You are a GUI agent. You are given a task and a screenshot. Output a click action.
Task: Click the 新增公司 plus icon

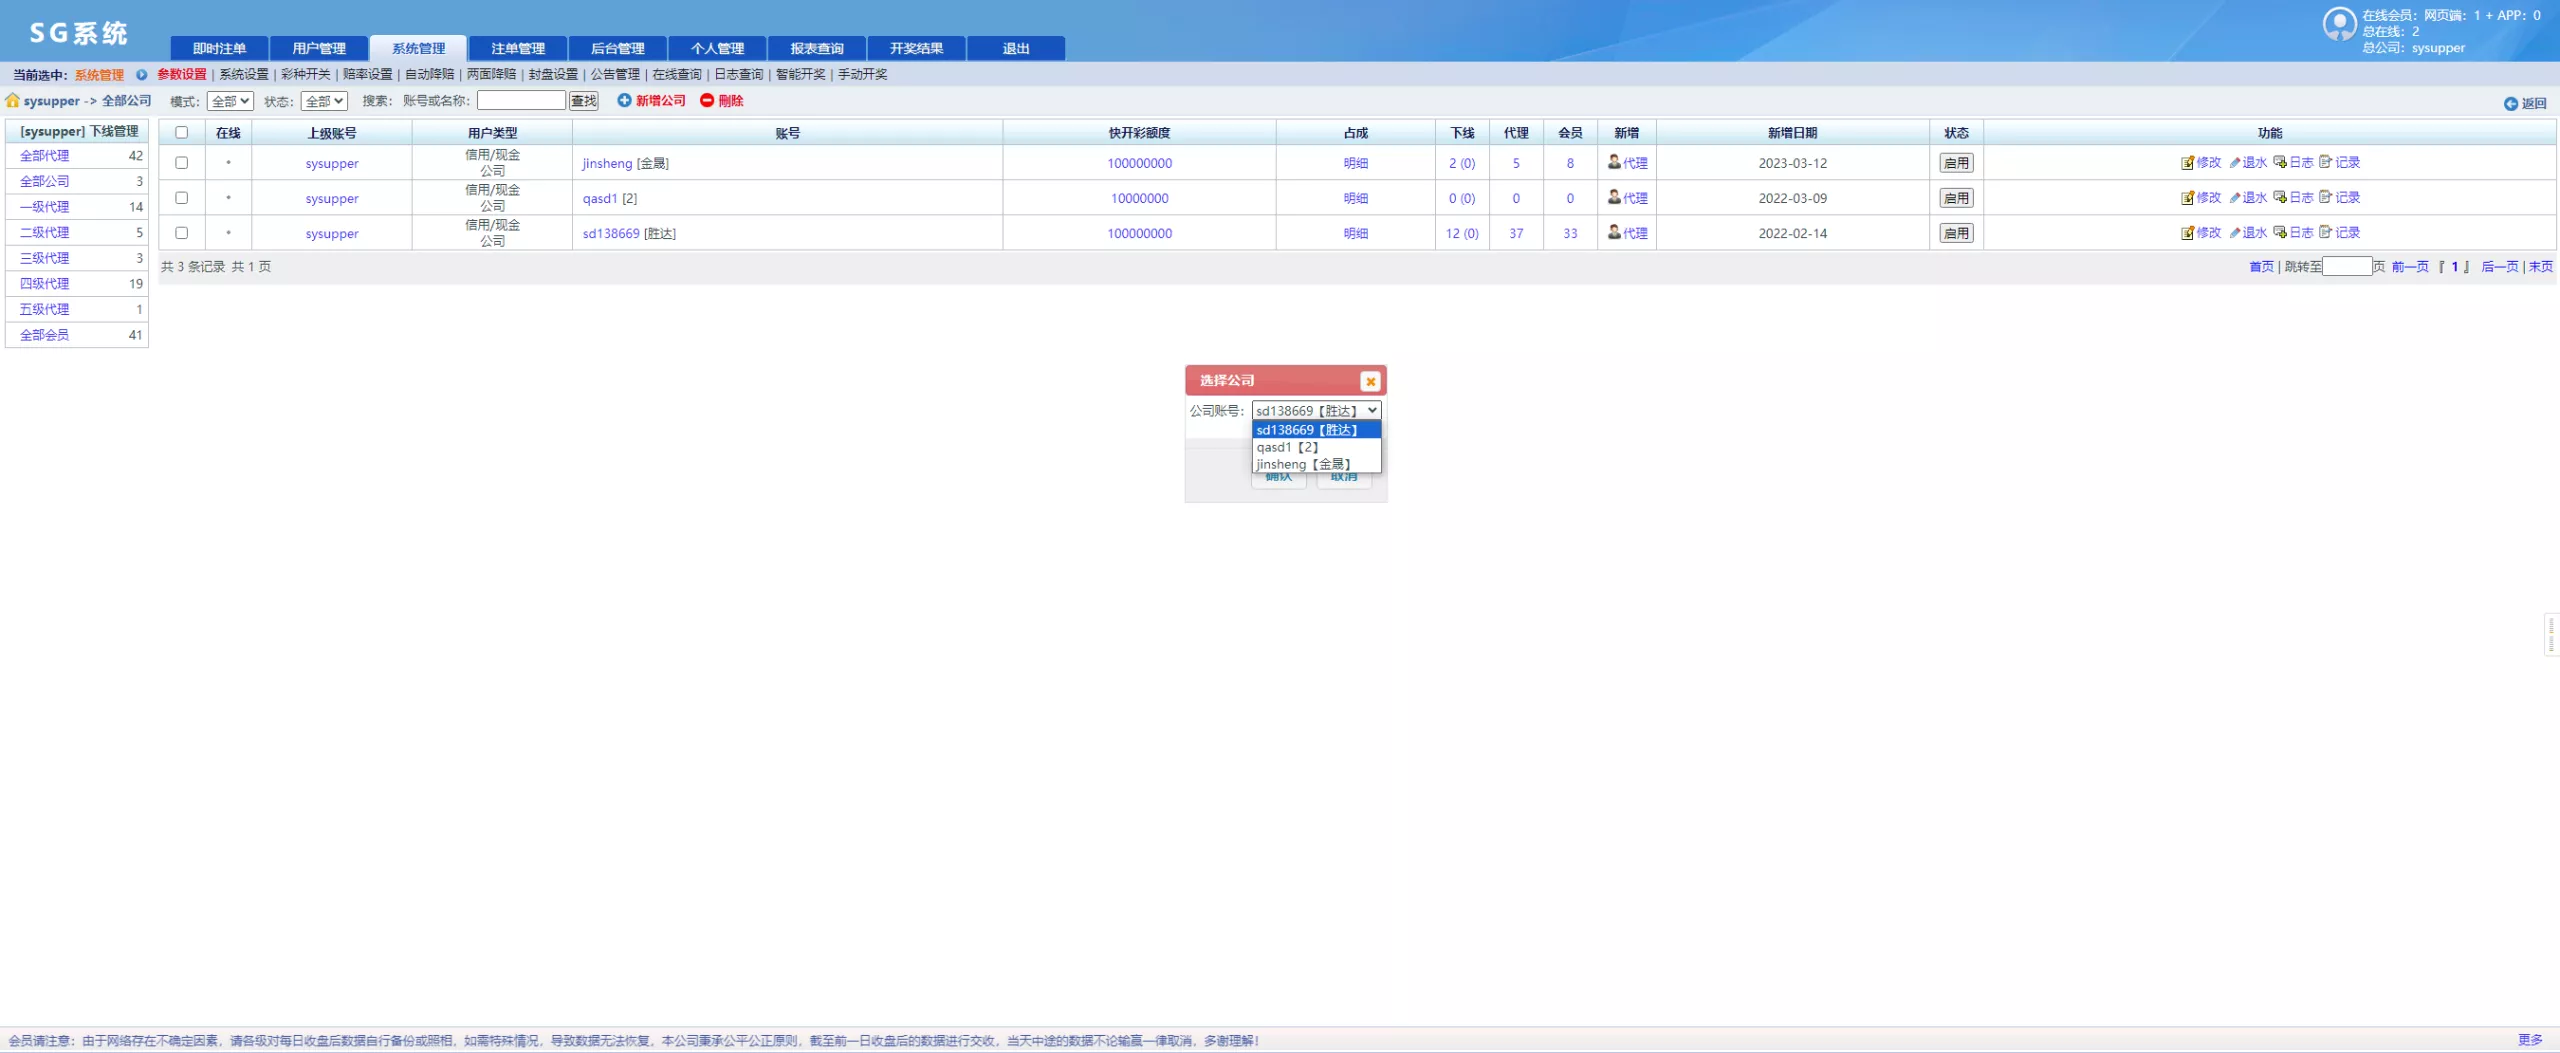(x=624, y=100)
